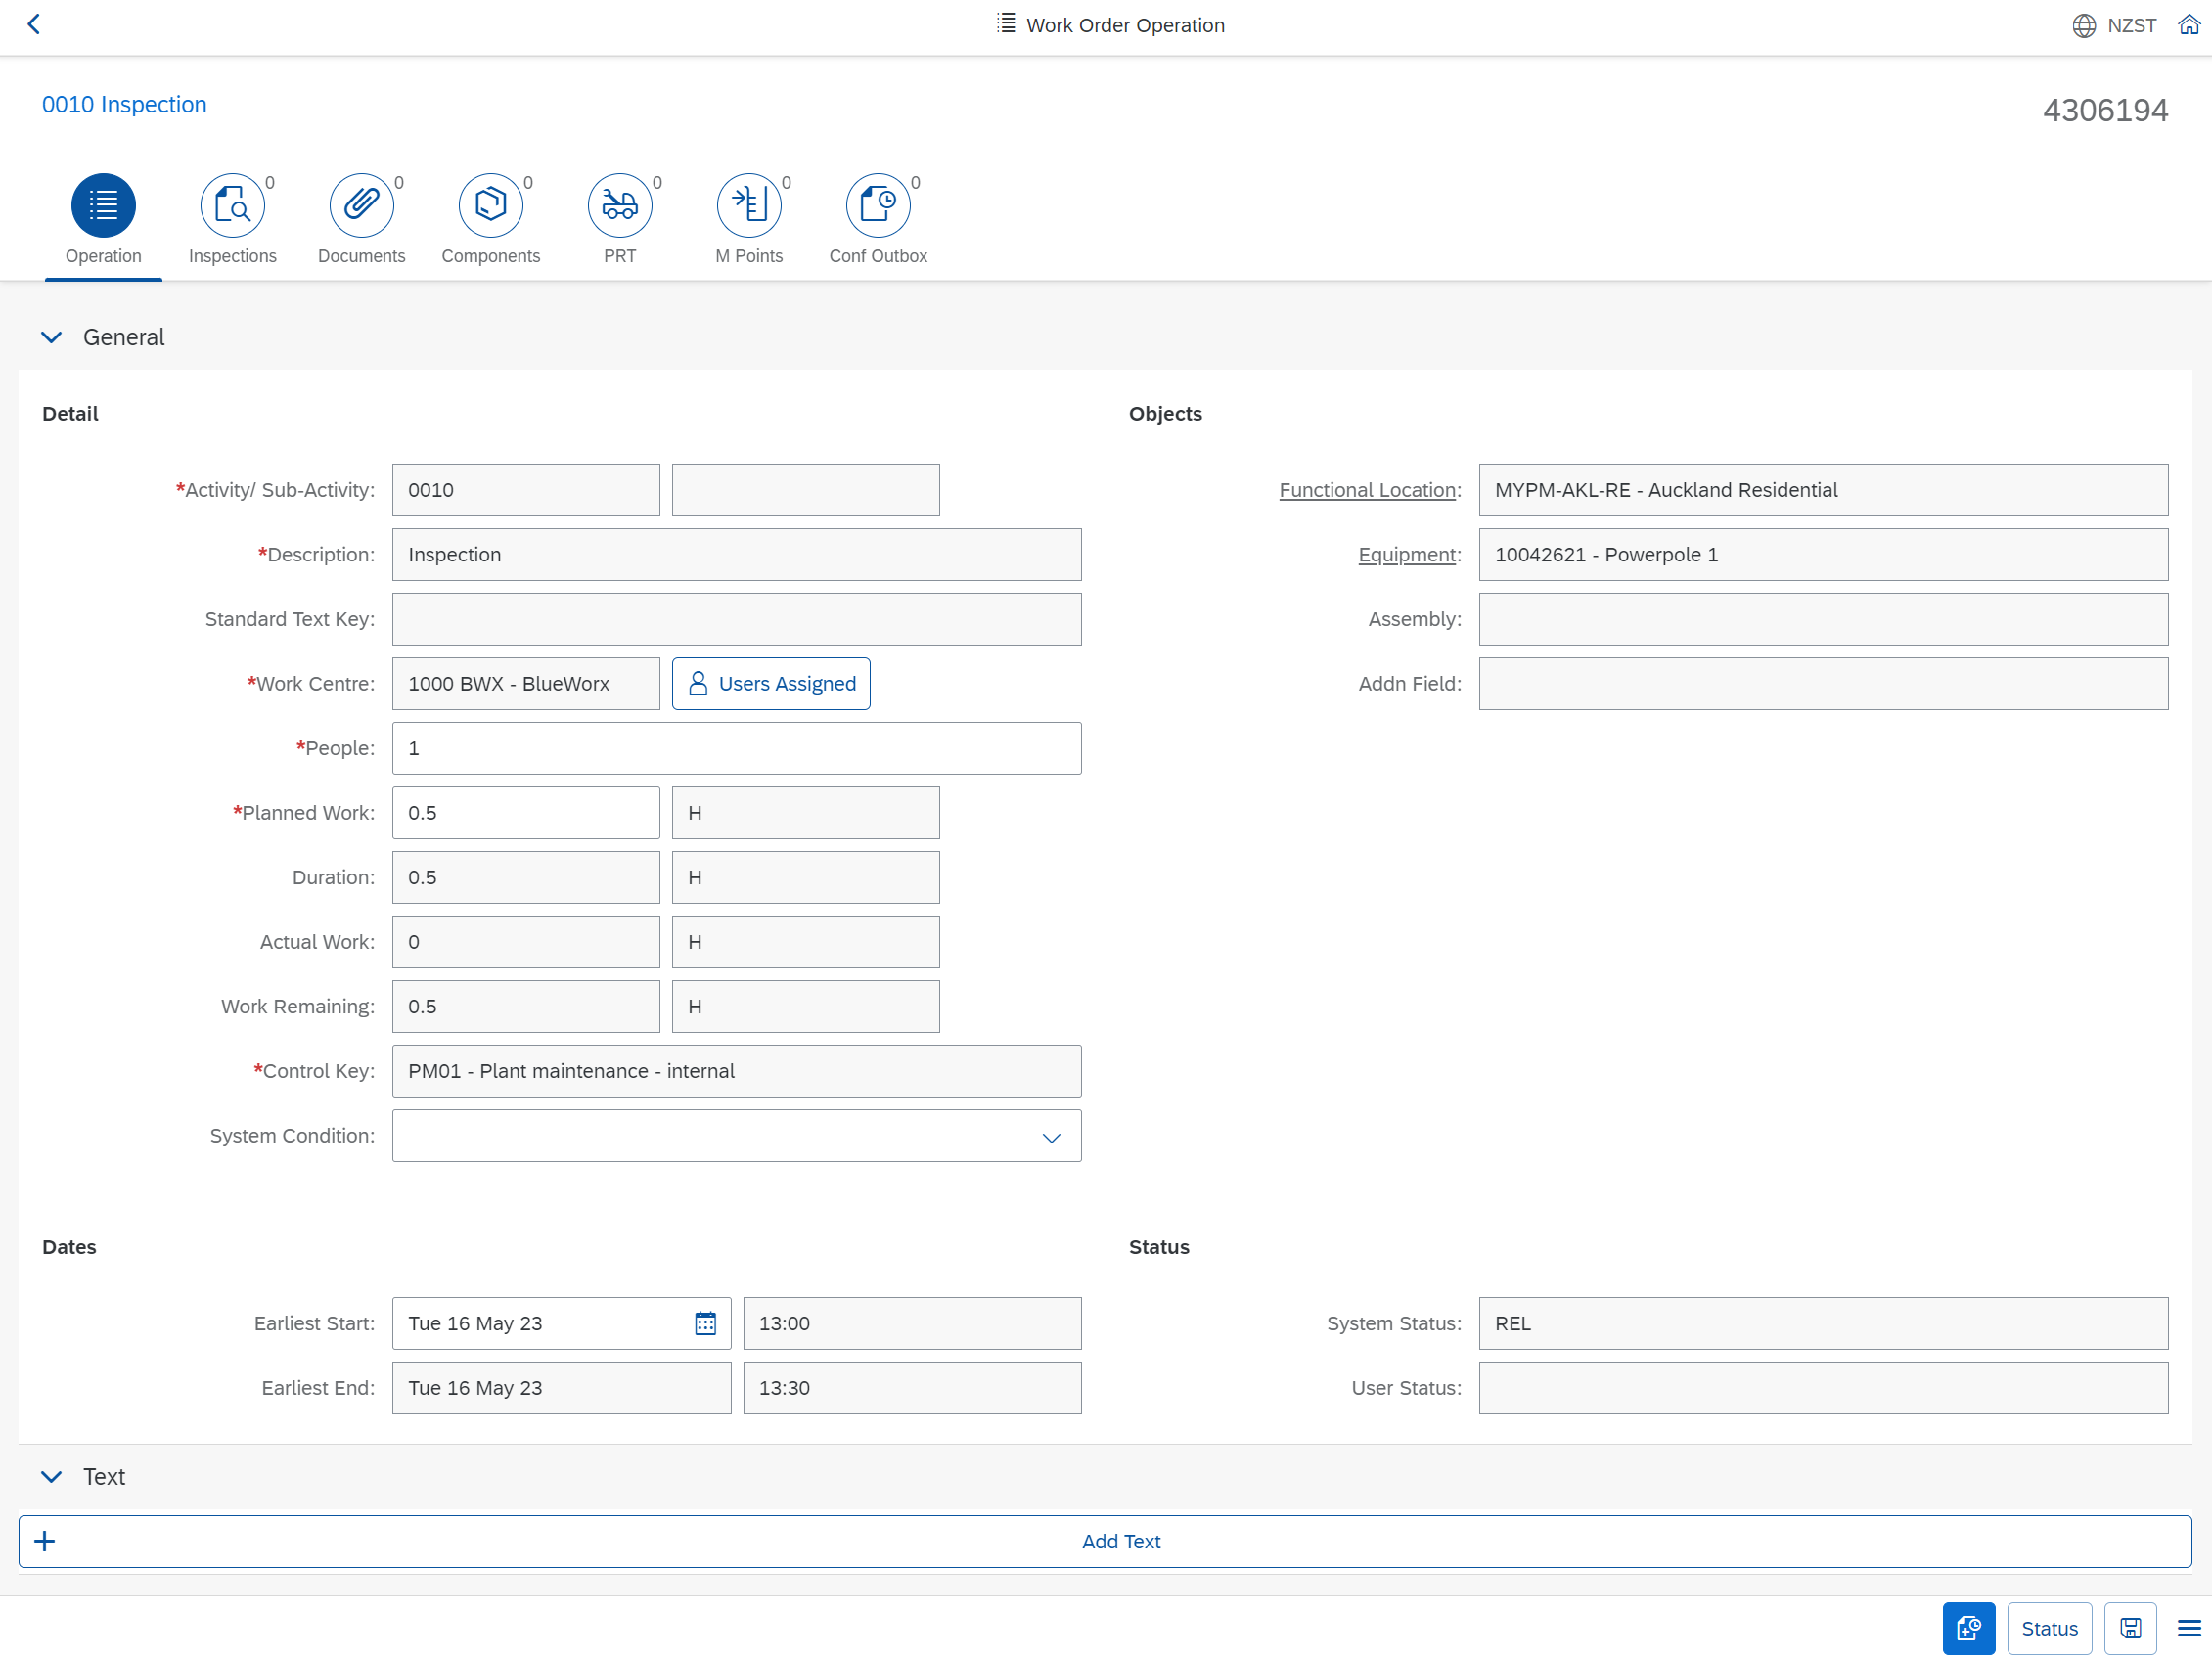Click the Status button

[2049, 1628]
